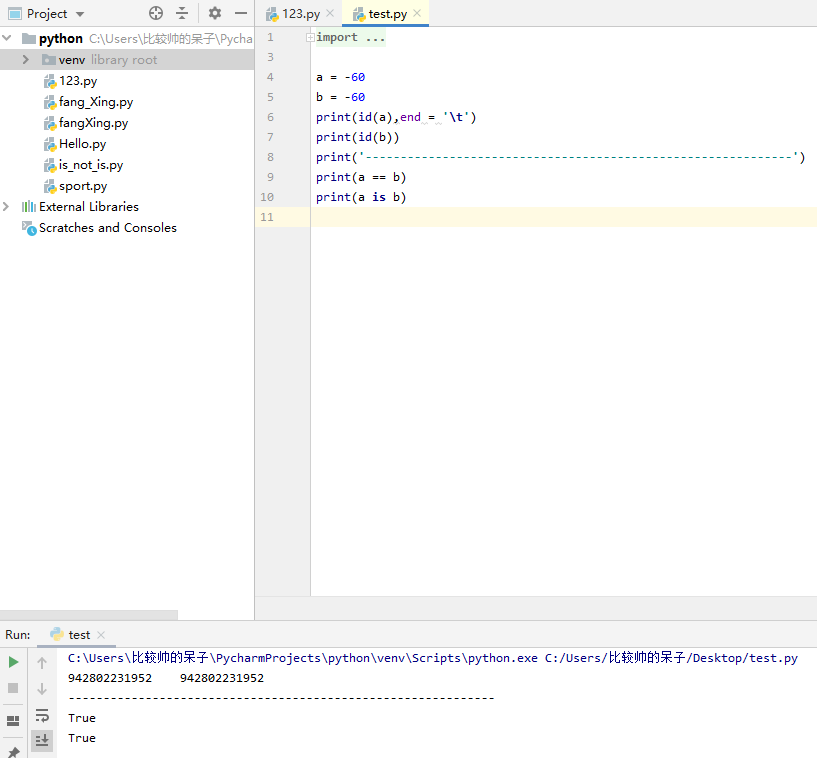Rerun test with the green Run arrow

14,662
